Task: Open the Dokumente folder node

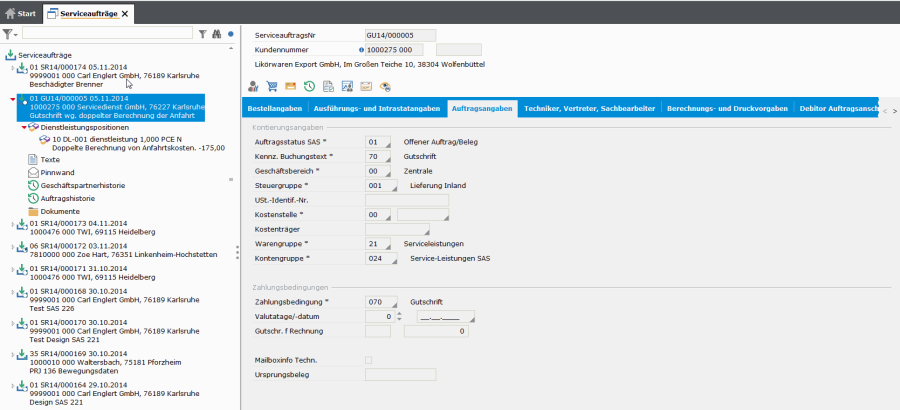Action: [60, 211]
